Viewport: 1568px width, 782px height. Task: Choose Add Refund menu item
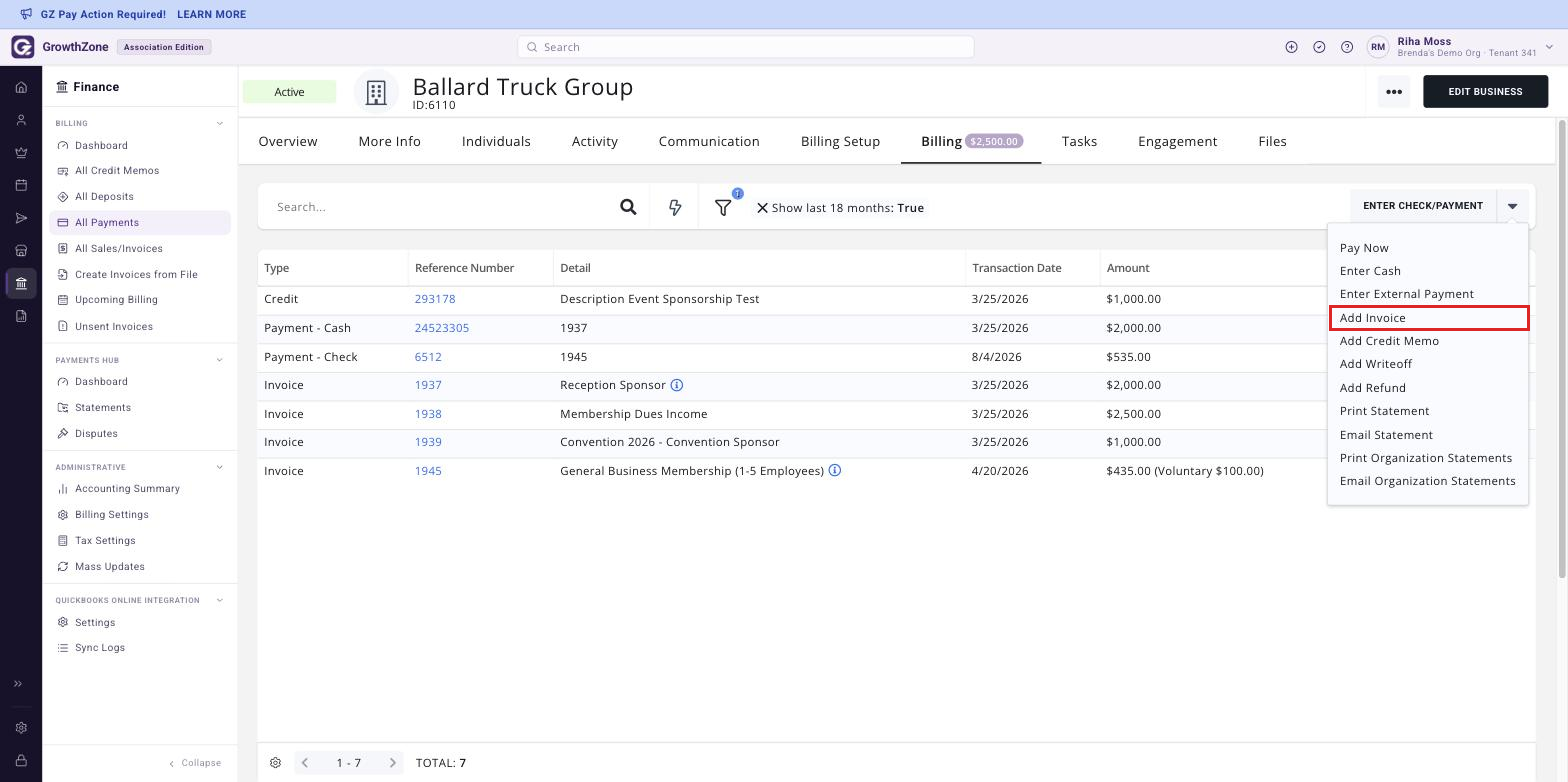1373,388
